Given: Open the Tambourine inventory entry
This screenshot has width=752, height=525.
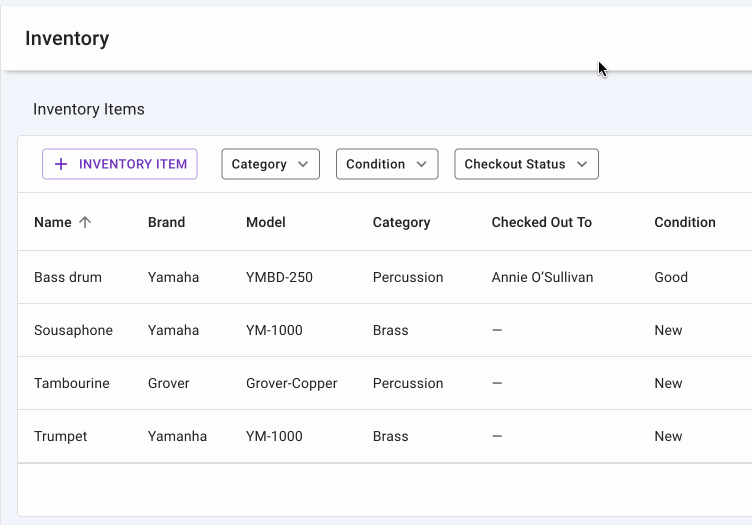Looking at the screenshot, I should coord(72,383).
